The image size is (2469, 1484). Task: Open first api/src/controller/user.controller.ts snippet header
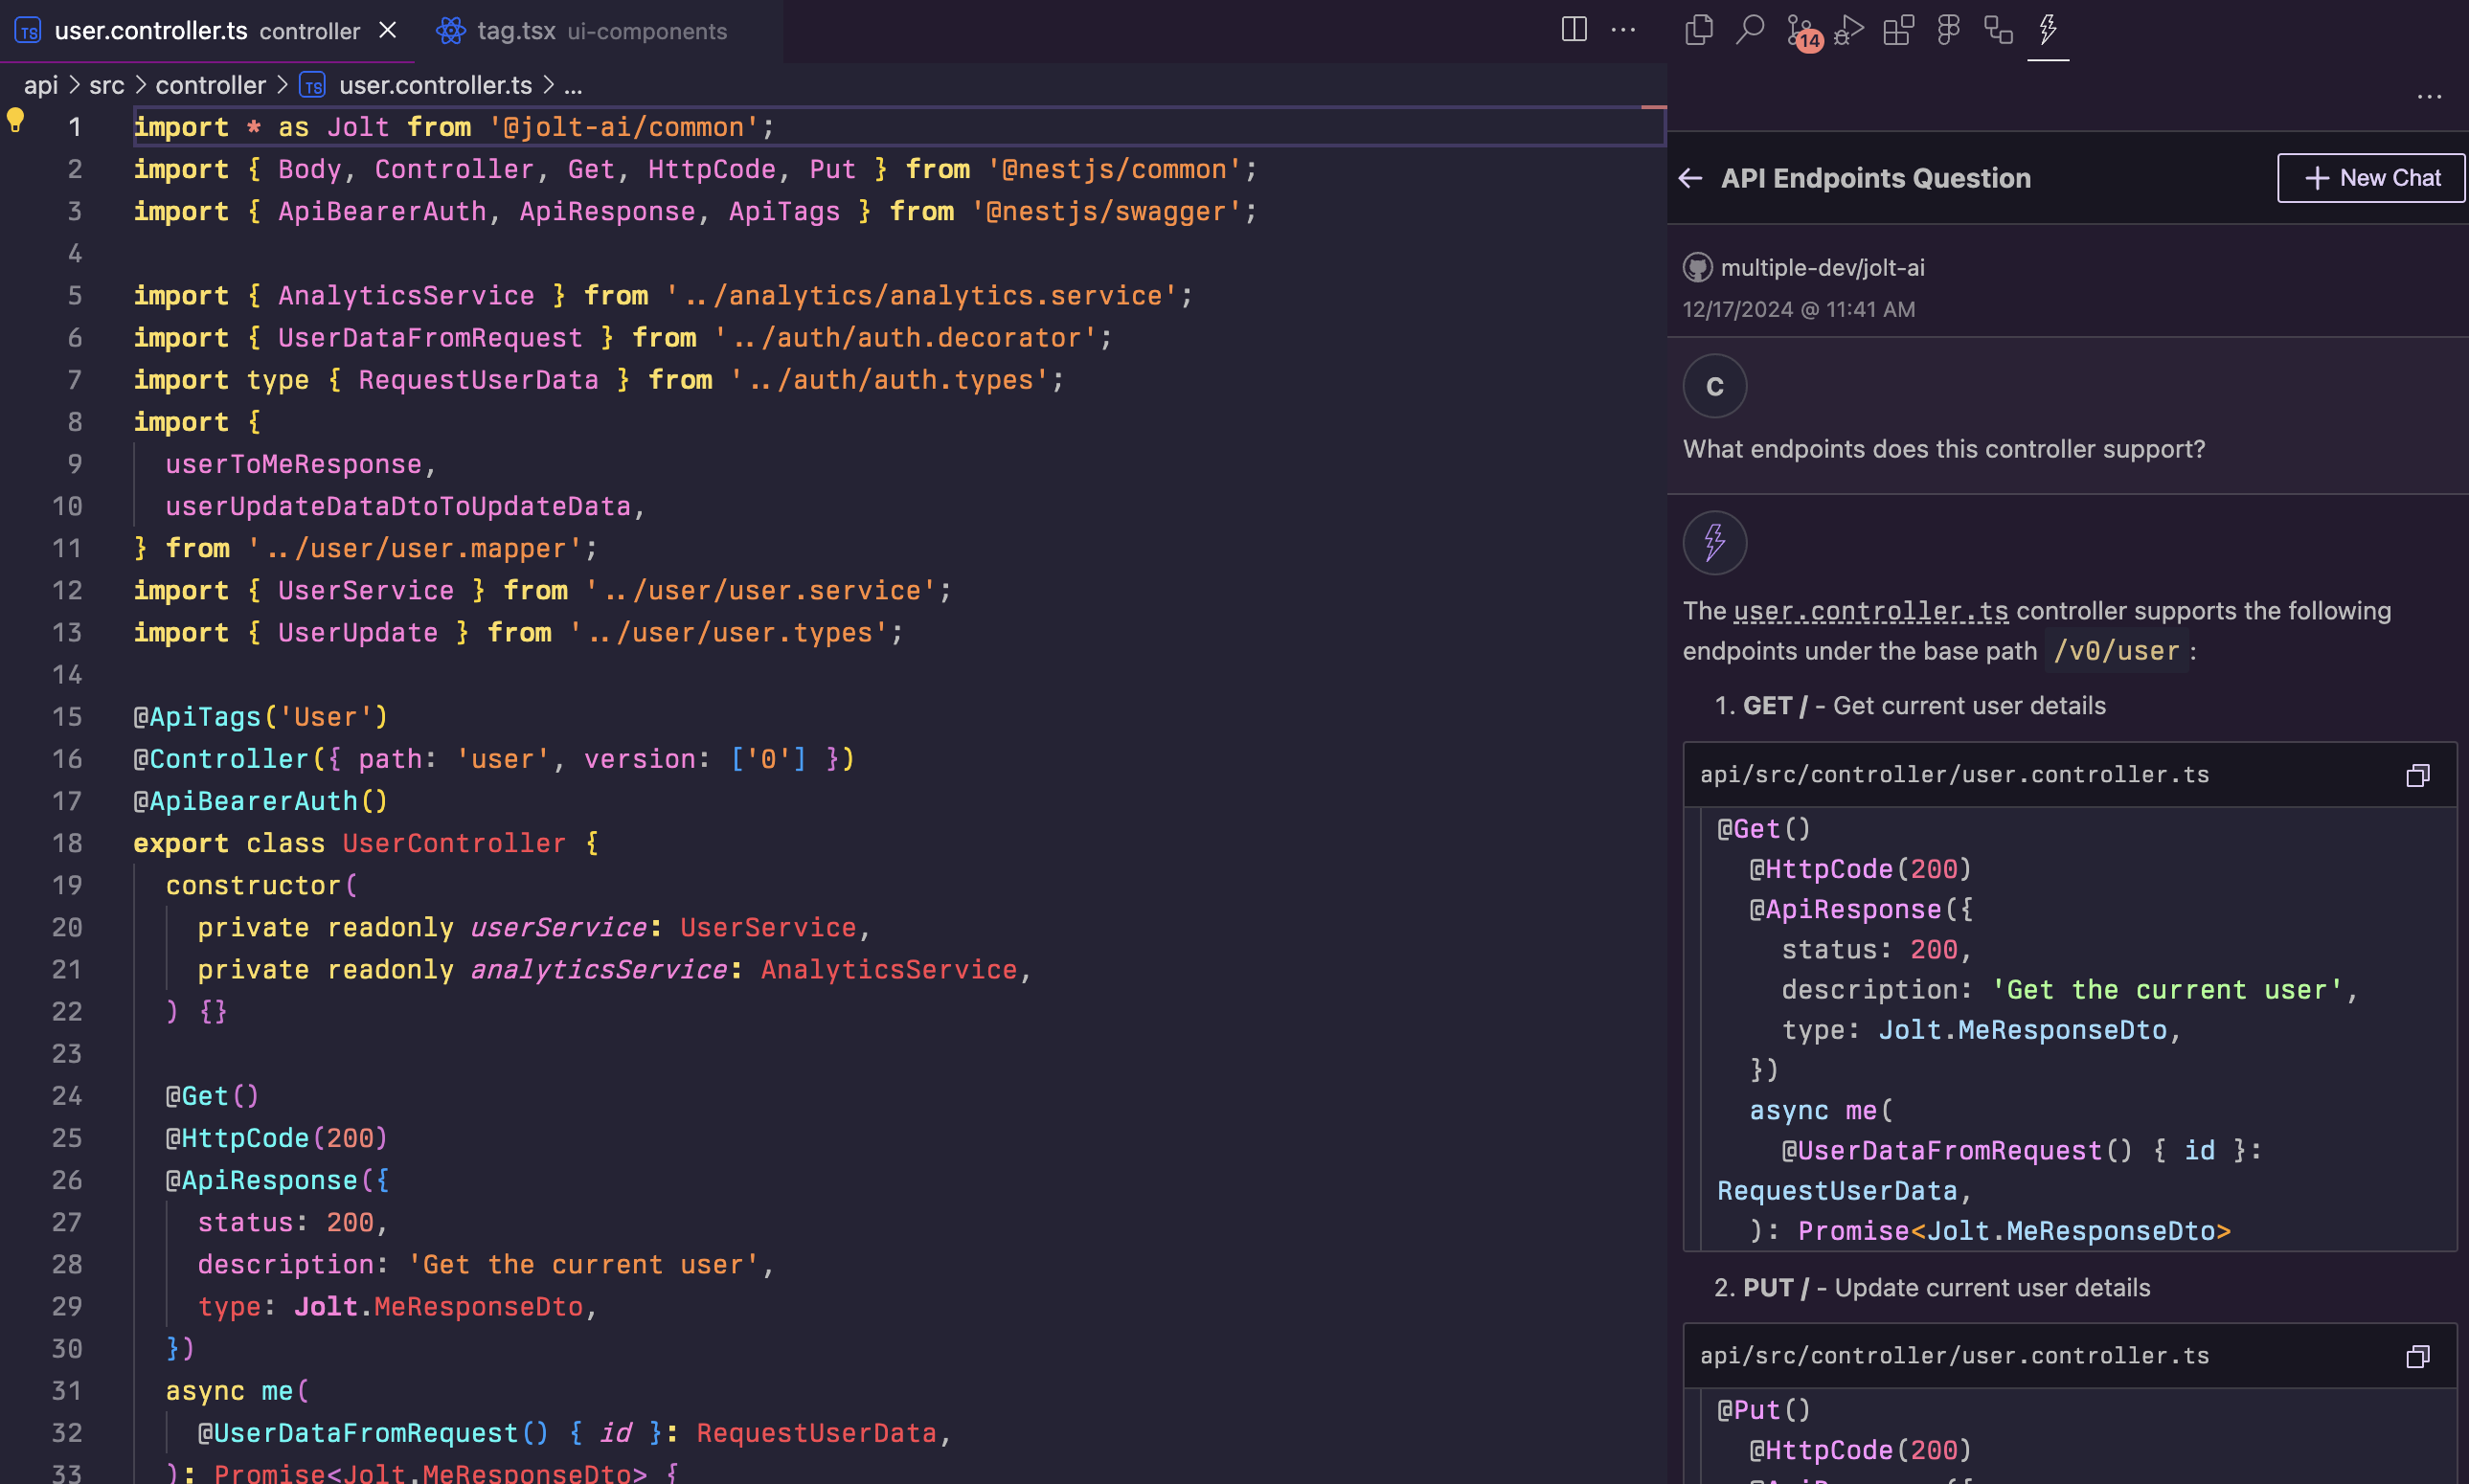[1954, 775]
